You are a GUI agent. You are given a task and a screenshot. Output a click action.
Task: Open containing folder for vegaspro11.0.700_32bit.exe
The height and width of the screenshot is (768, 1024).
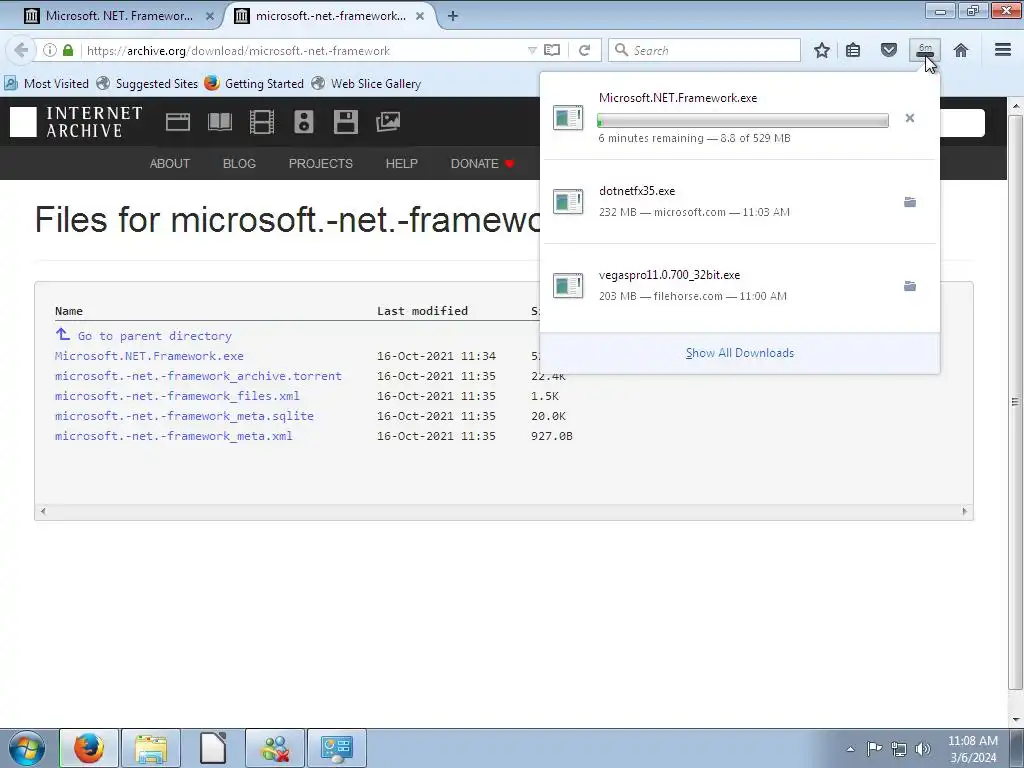910,286
